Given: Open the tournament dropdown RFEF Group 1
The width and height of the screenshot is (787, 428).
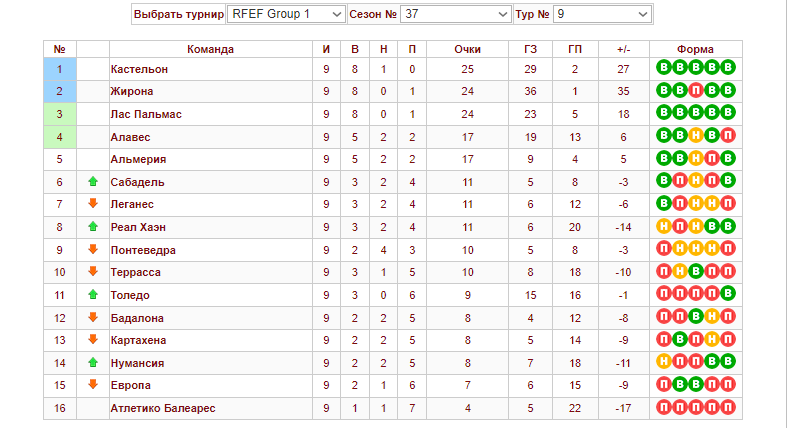Looking at the screenshot, I should (x=285, y=14).
